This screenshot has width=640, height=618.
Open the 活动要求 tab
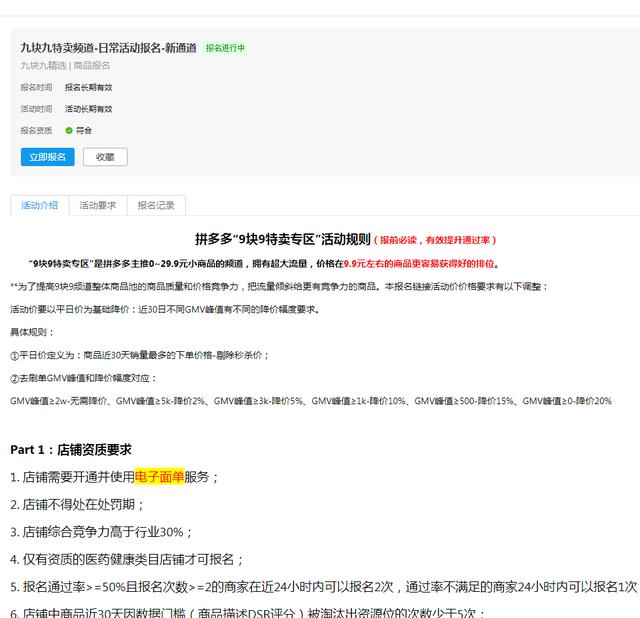click(x=98, y=205)
